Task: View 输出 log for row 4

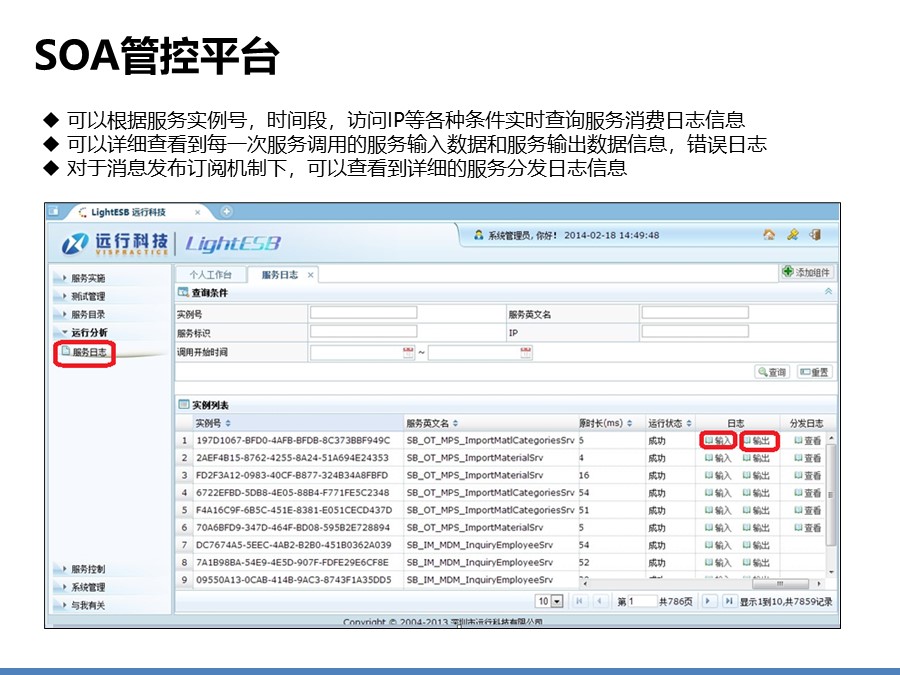Action: pos(757,493)
